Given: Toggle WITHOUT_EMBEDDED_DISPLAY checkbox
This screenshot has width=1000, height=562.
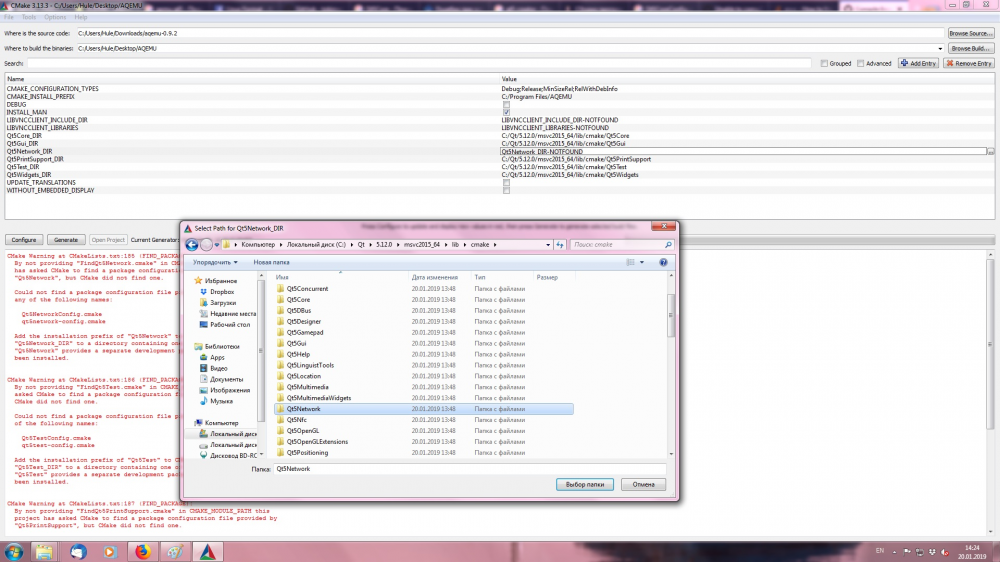Looking at the screenshot, I should coord(506,190).
